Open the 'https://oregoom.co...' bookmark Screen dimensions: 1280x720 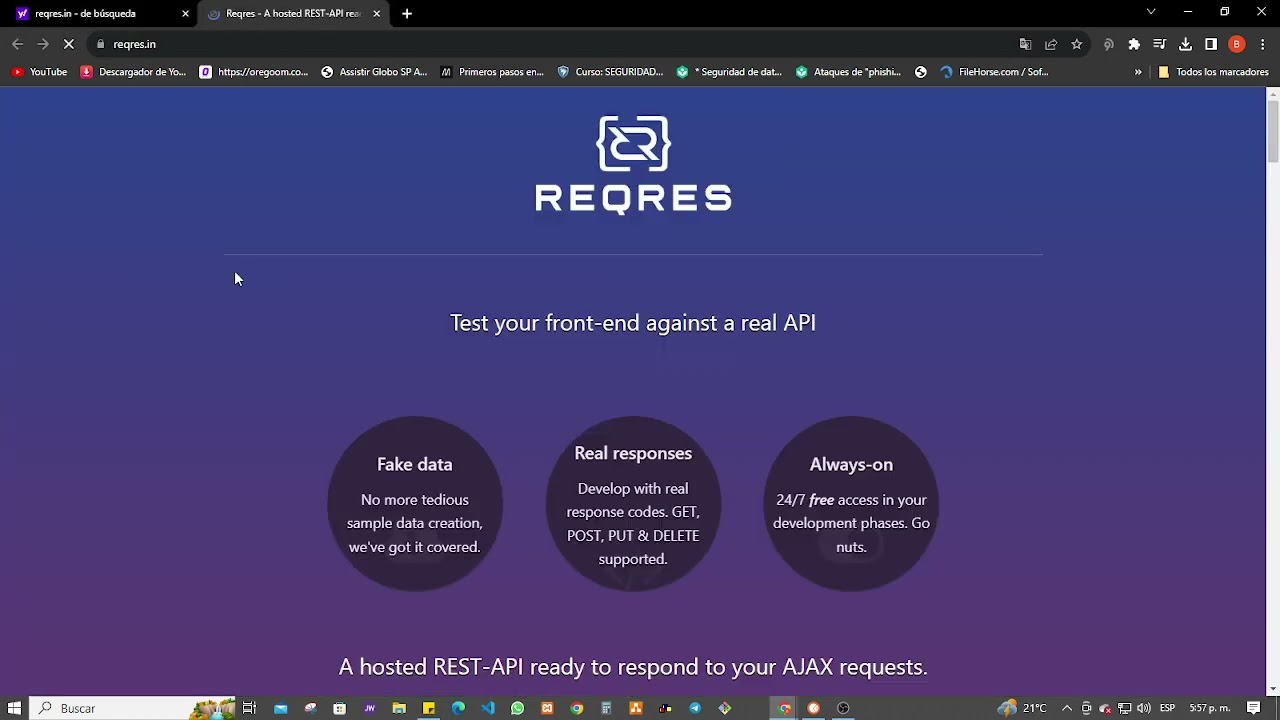(254, 72)
